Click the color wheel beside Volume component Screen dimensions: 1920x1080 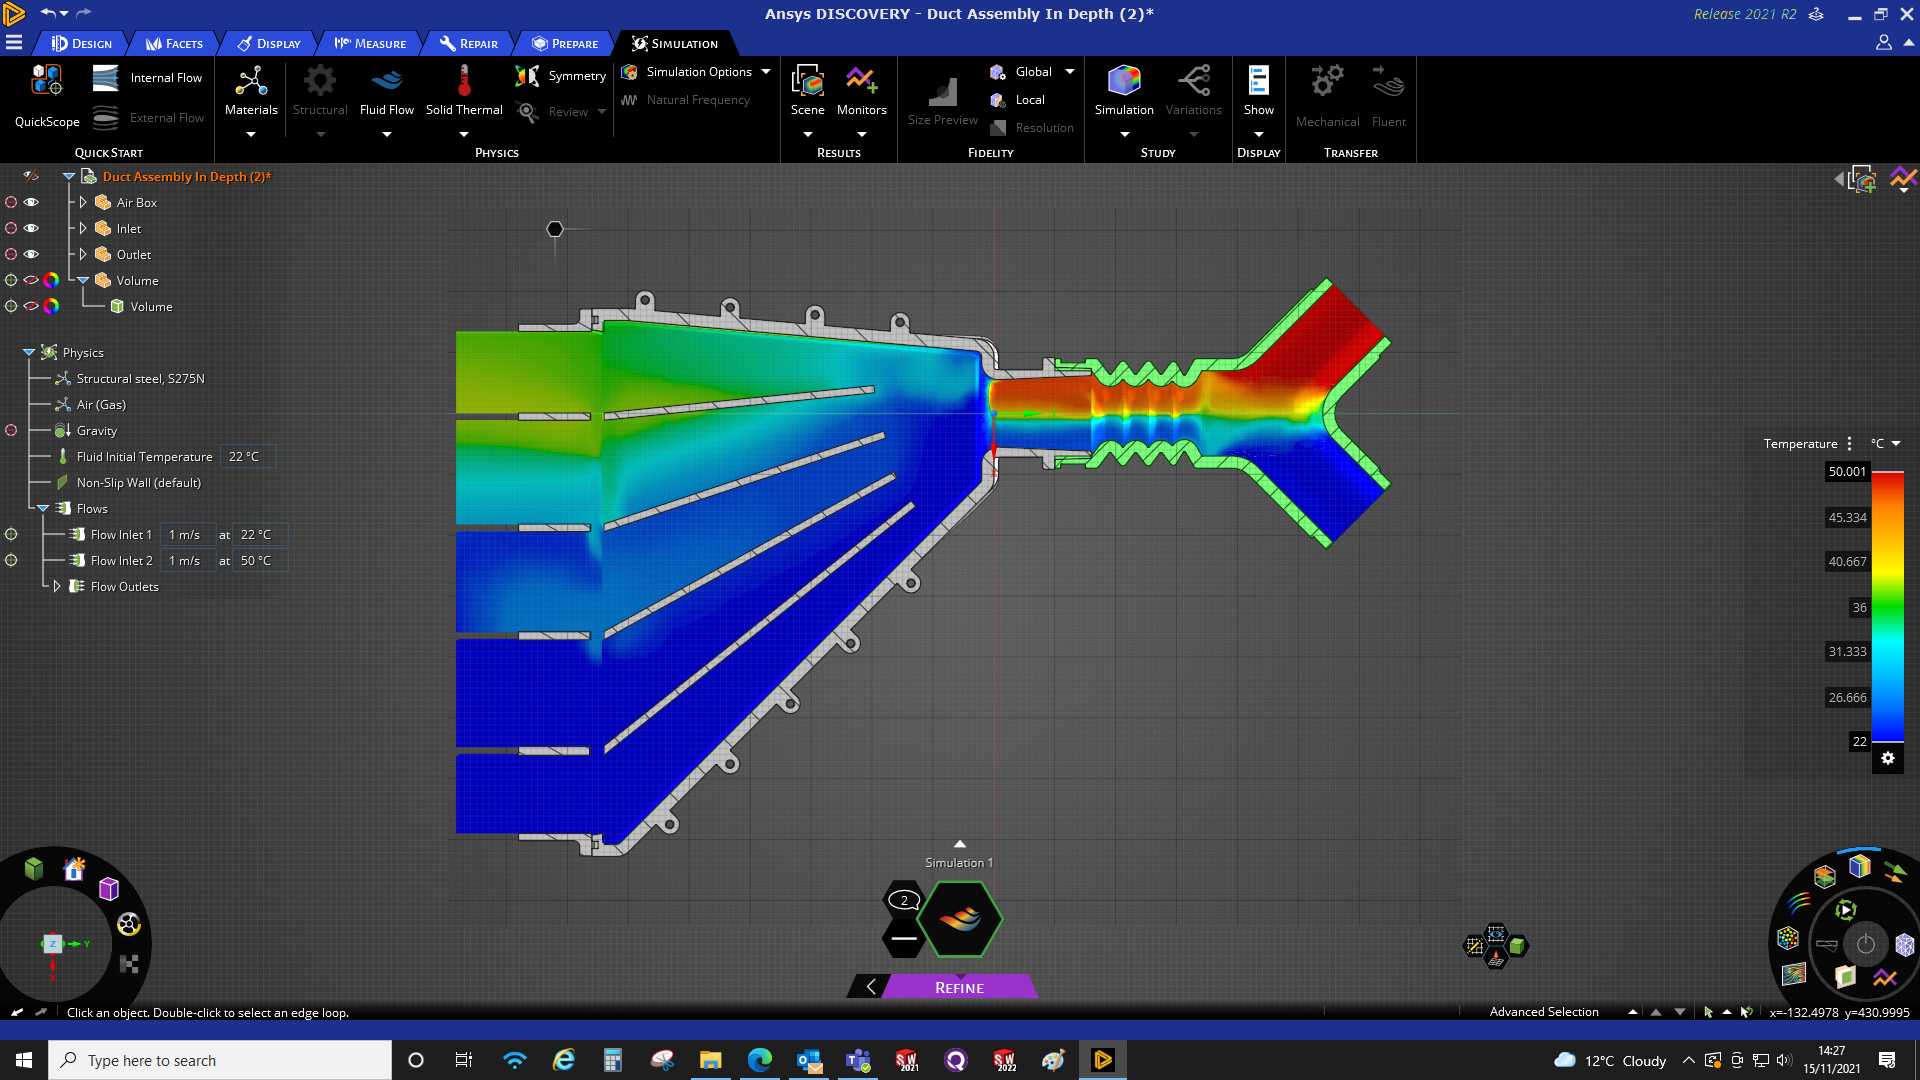tap(51, 280)
